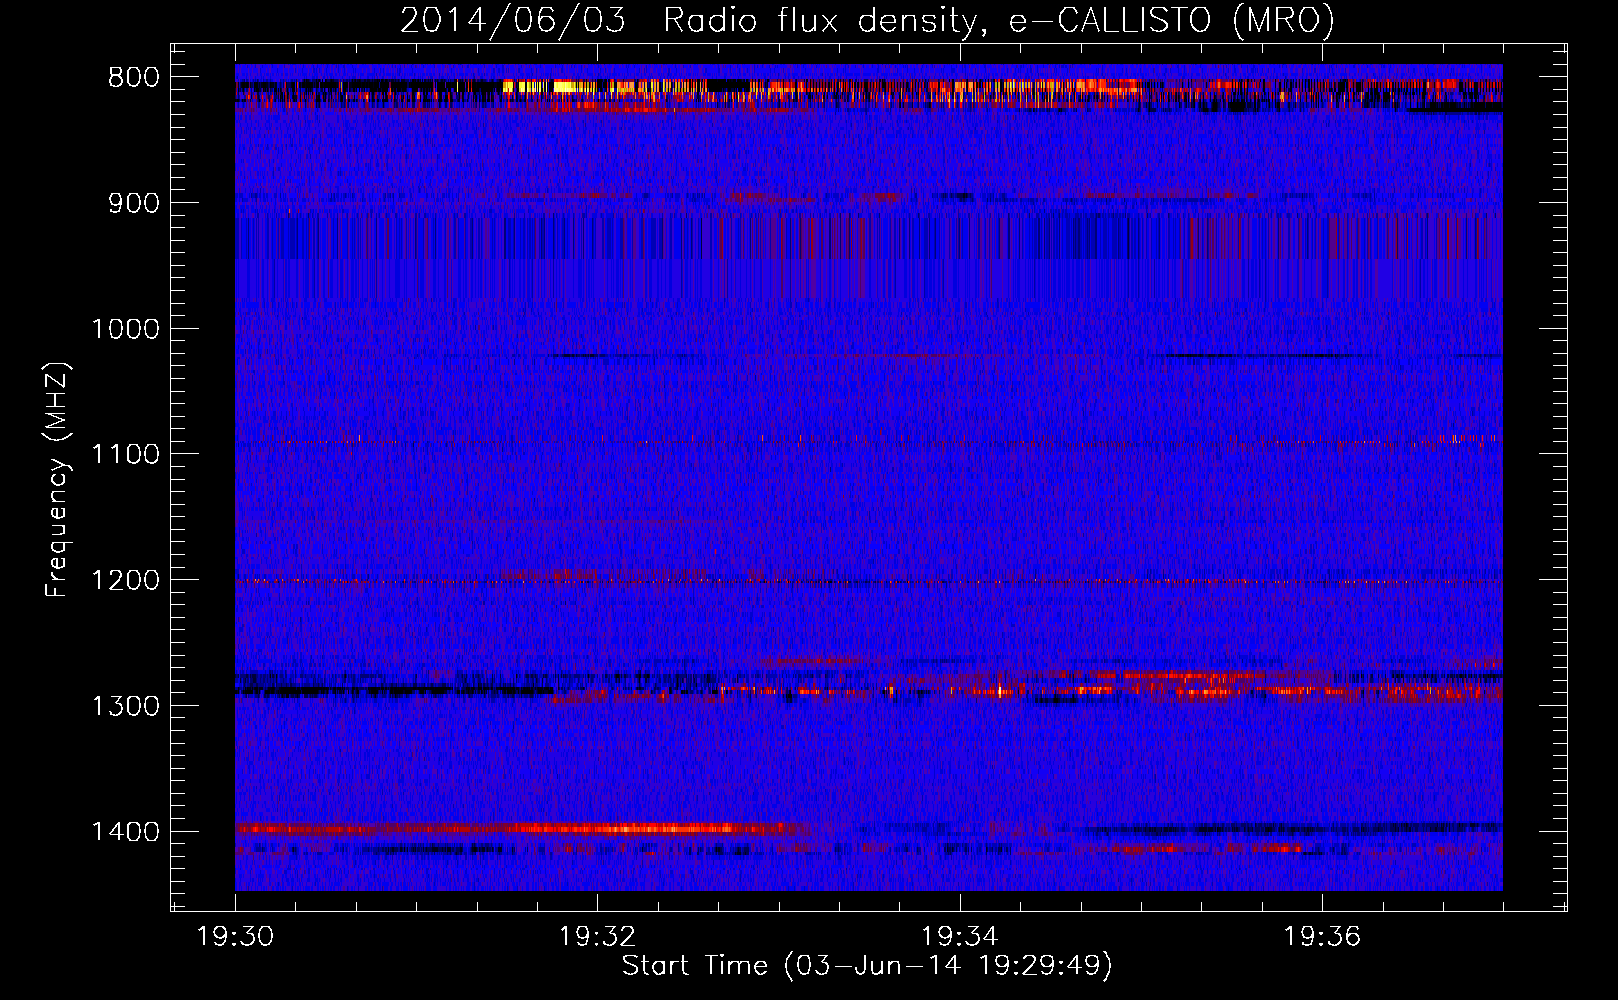Screen dimensions: 1618x1000
Task: Click the 19:36 time tick label
Action: tap(1323, 937)
